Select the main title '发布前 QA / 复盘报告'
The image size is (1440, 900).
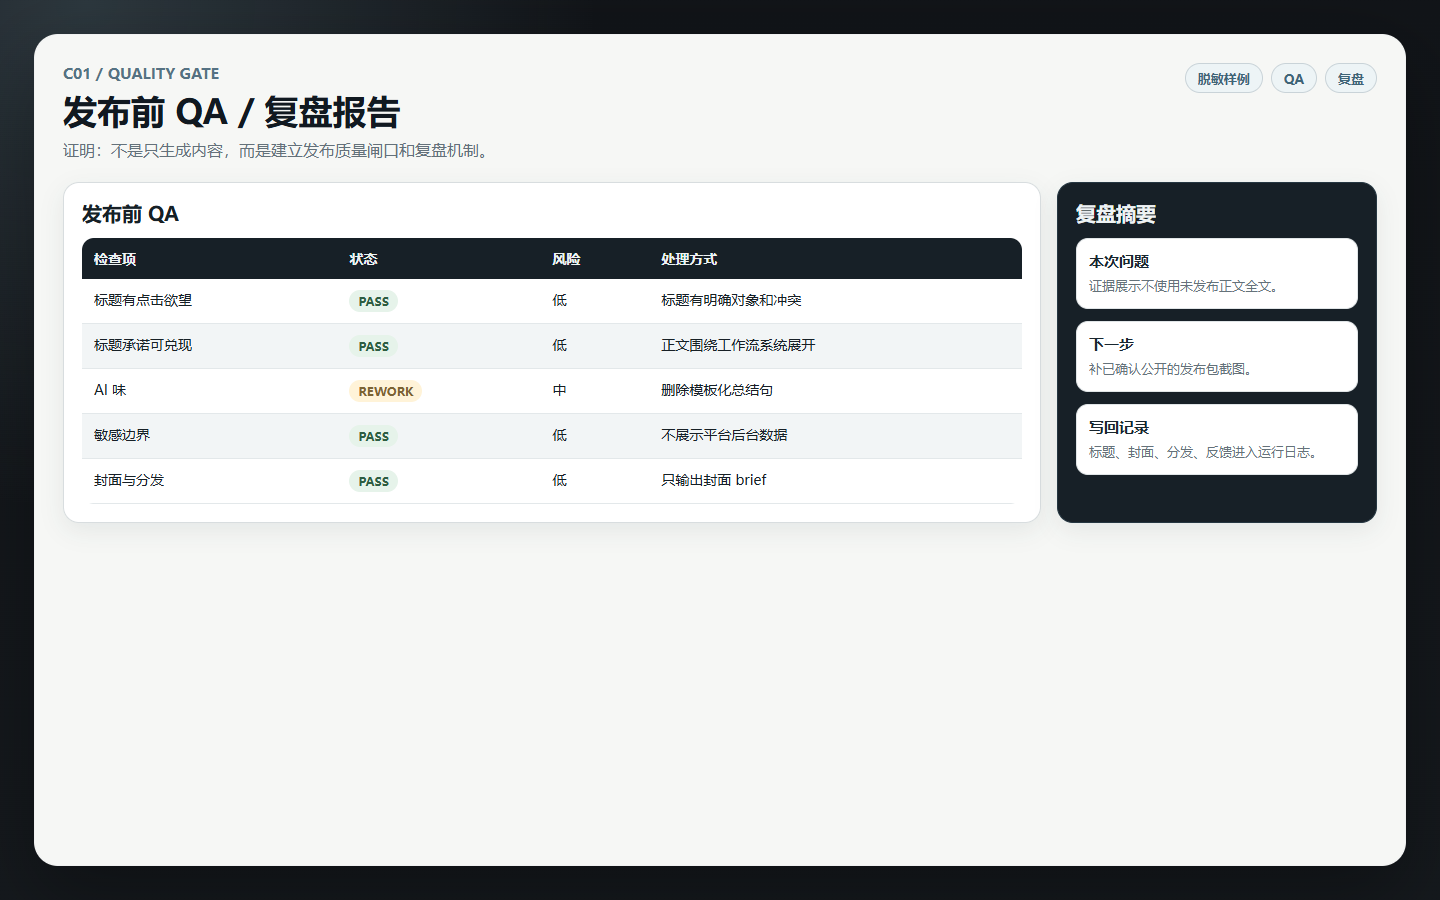pyautogui.click(x=231, y=112)
